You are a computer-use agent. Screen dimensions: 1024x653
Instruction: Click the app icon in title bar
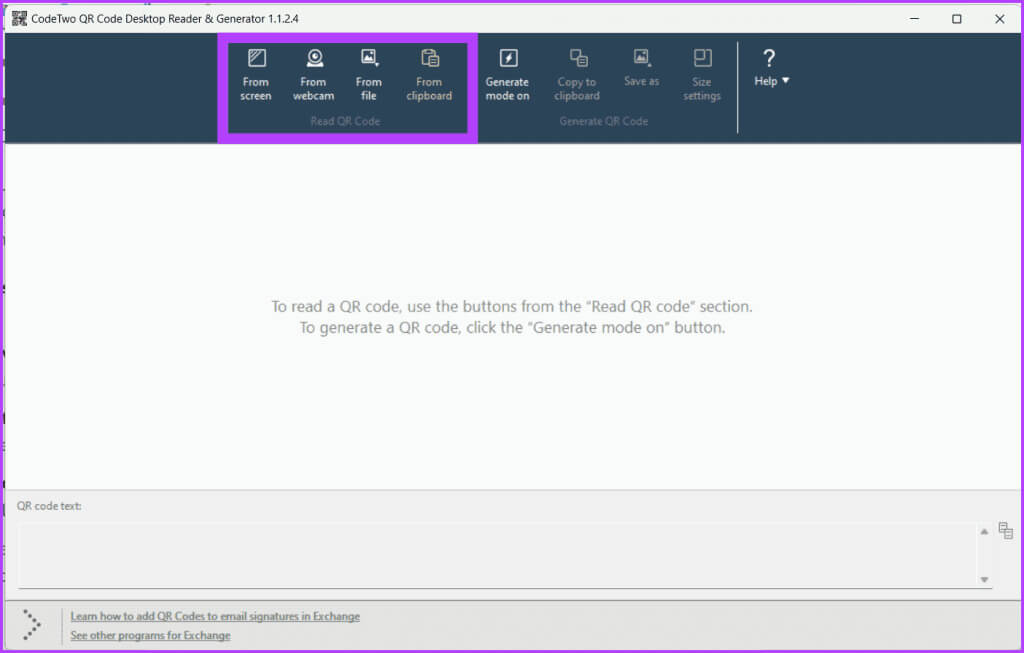coord(19,19)
